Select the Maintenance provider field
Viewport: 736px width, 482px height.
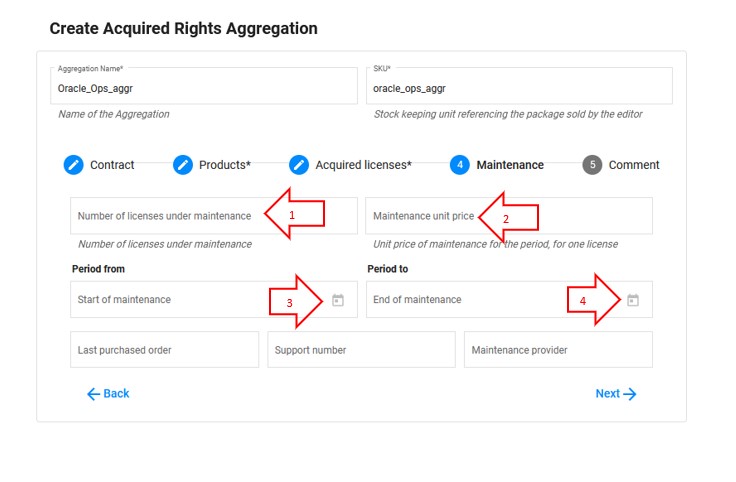tap(558, 350)
